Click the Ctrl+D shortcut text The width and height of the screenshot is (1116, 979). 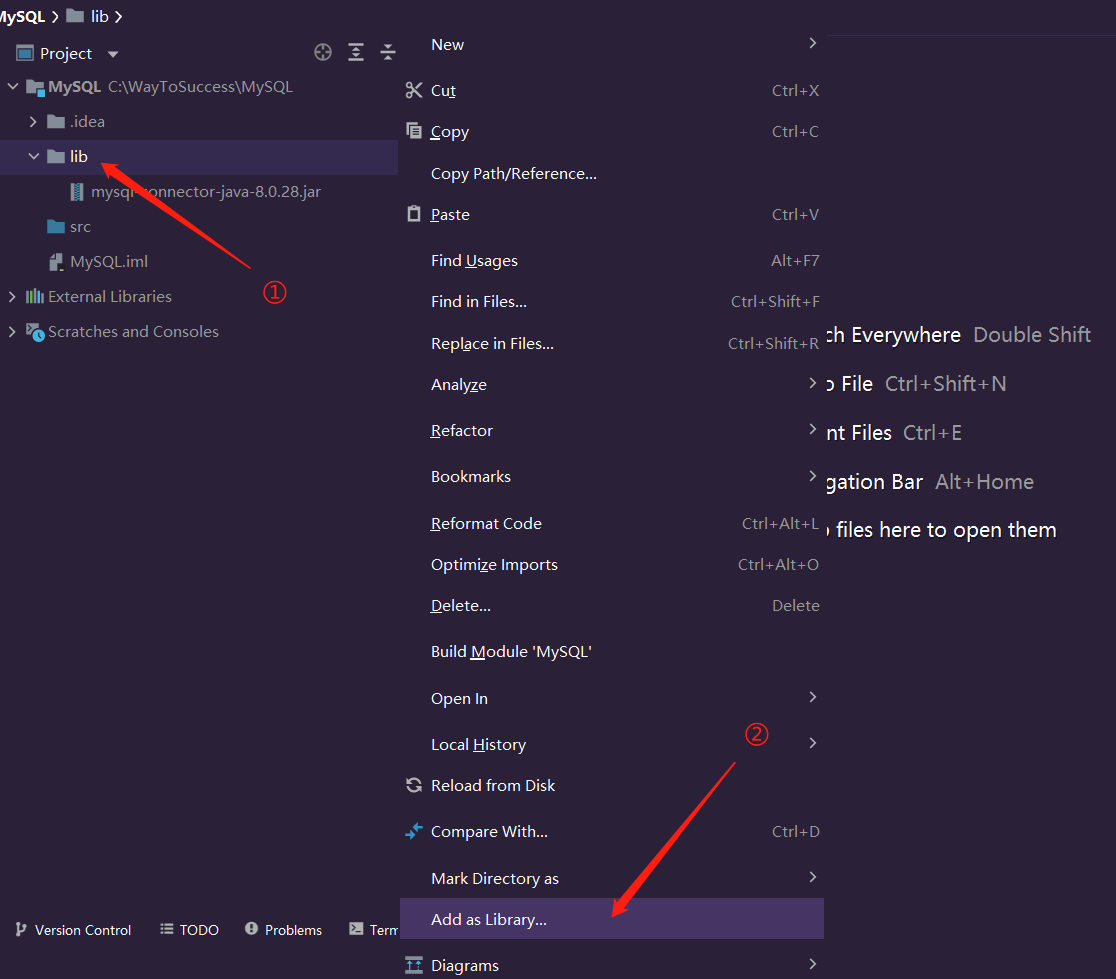pyautogui.click(x=796, y=831)
